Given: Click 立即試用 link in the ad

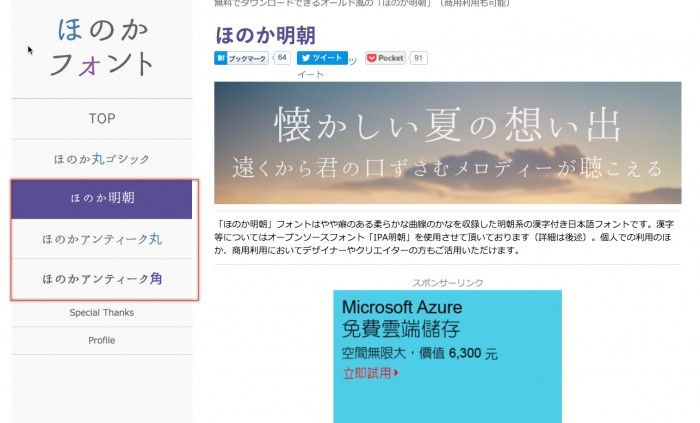Looking at the screenshot, I should pyautogui.click(x=370, y=373).
